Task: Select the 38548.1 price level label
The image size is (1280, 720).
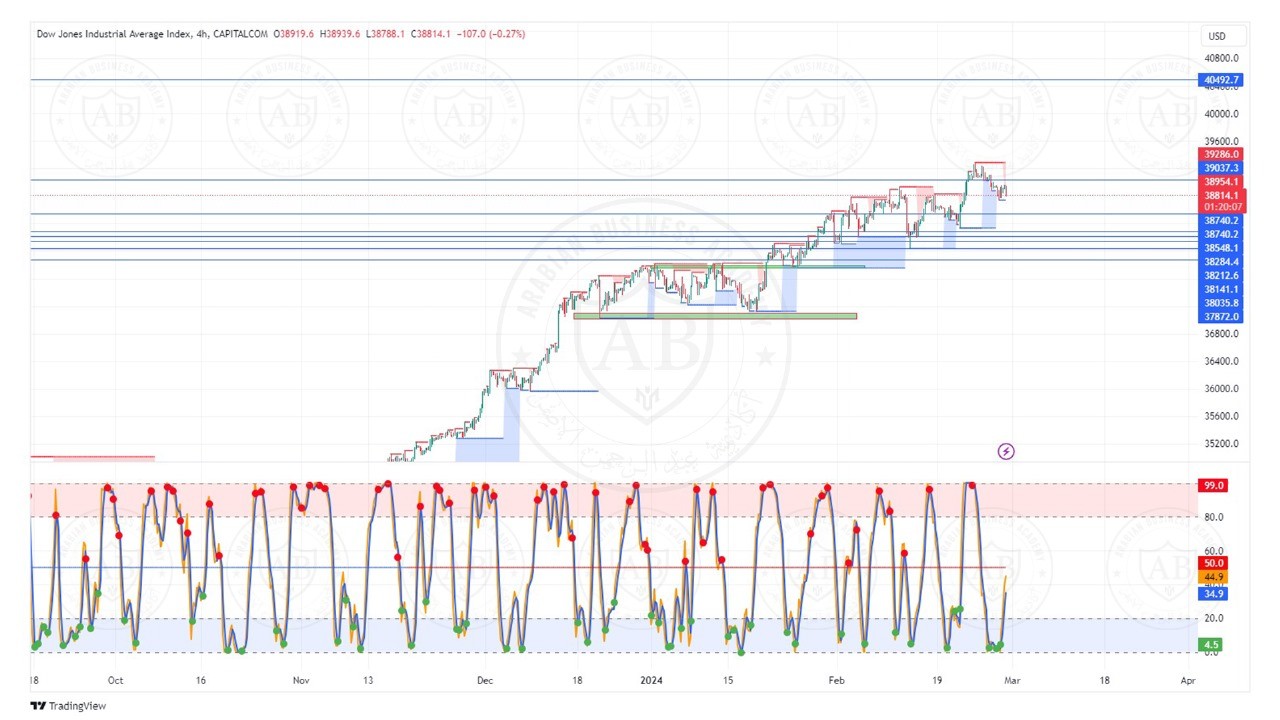Action: [x=1221, y=248]
